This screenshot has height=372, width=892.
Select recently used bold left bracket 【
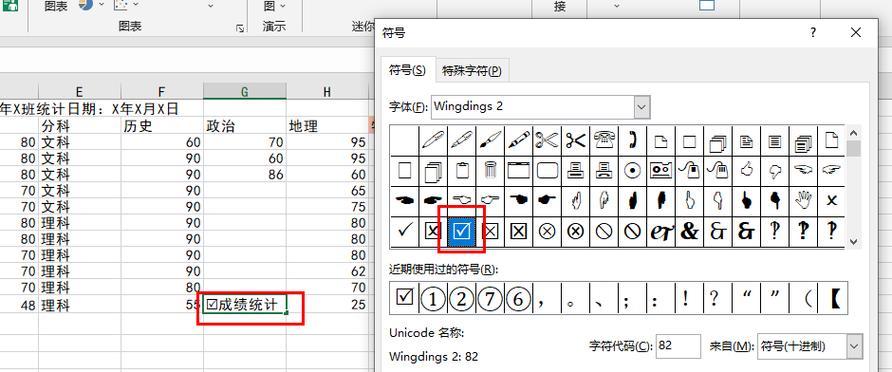tap(833, 297)
